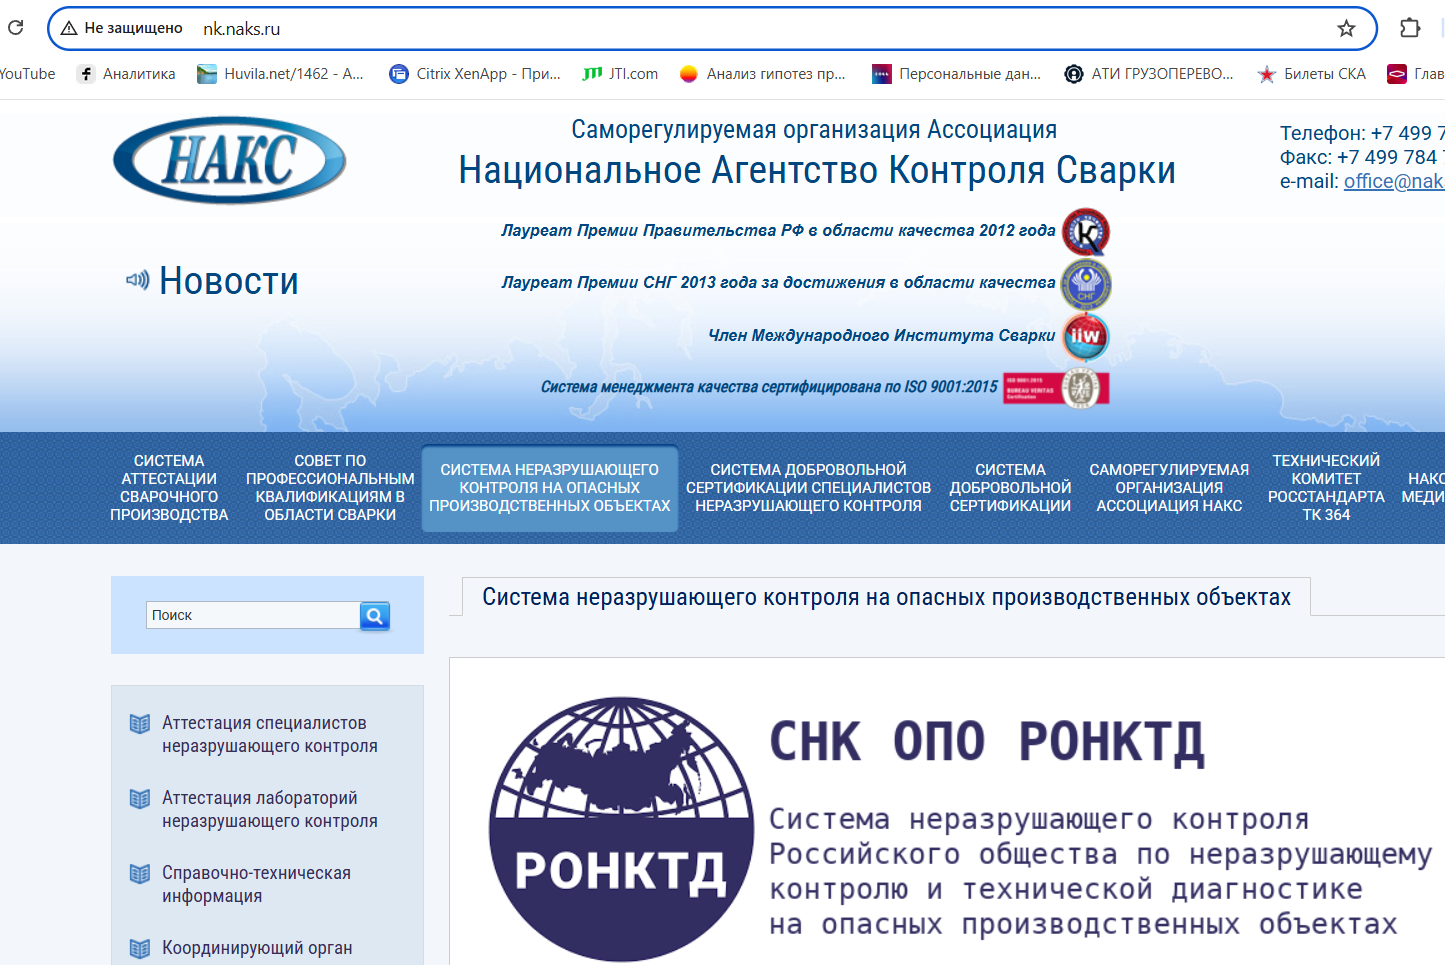Click the magnifier search button

pyautogui.click(x=374, y=616)
